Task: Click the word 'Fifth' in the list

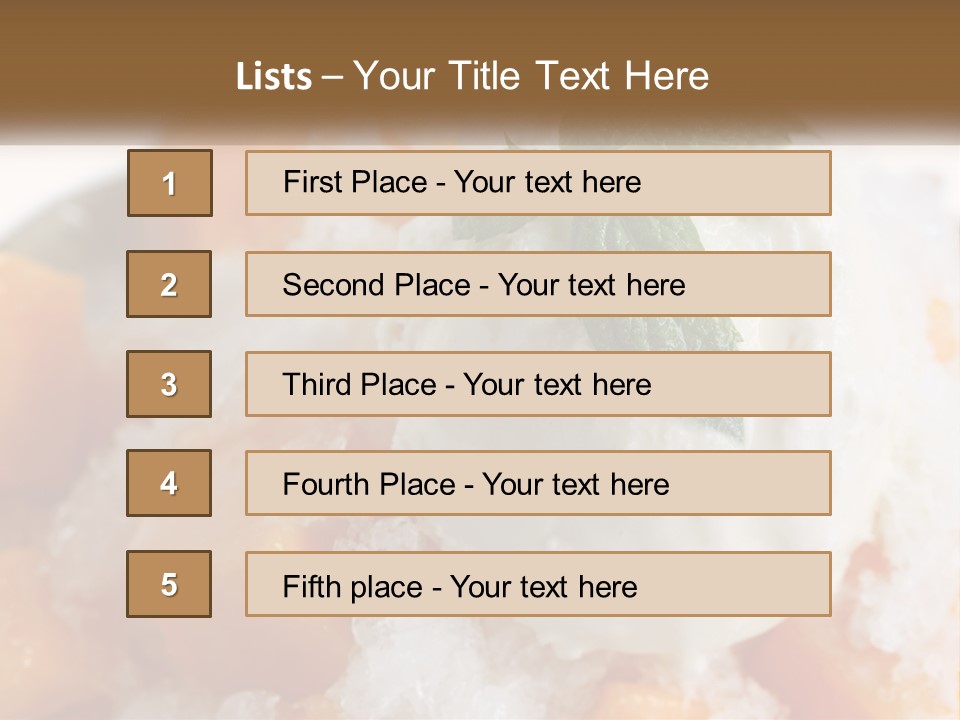Action: (x=310, y=586)
